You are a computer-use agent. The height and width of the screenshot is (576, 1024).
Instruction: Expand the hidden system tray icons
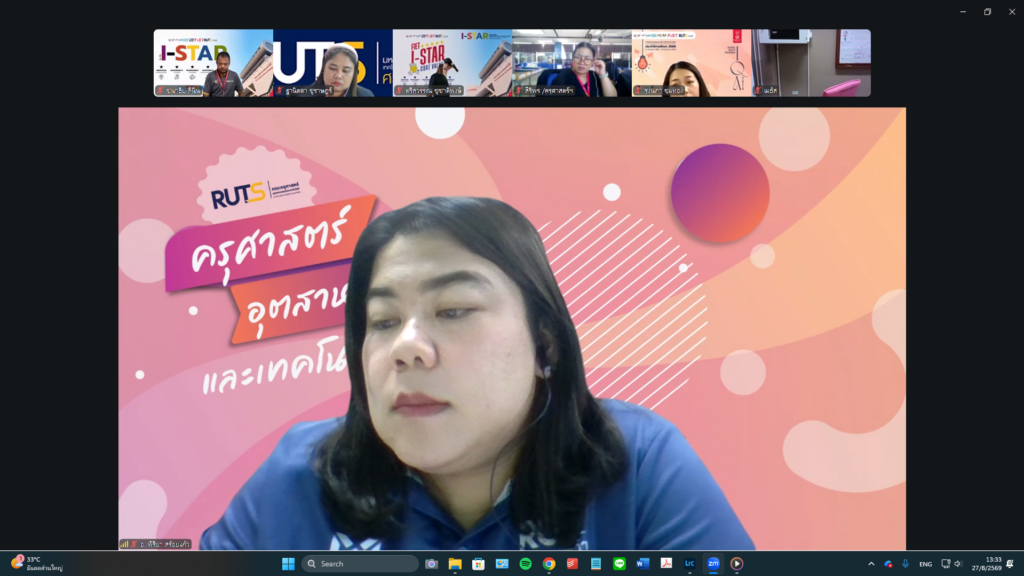(871, 564)
